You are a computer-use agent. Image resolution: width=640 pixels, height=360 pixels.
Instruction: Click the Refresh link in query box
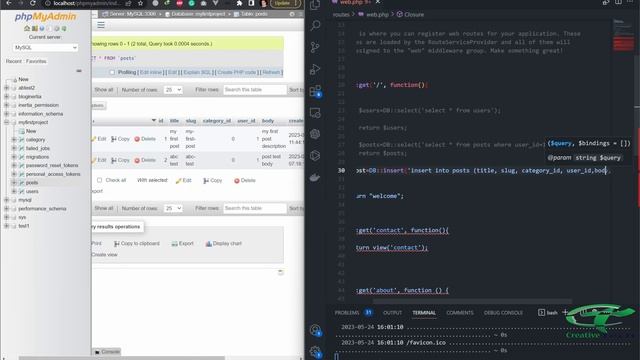point(271,72)
